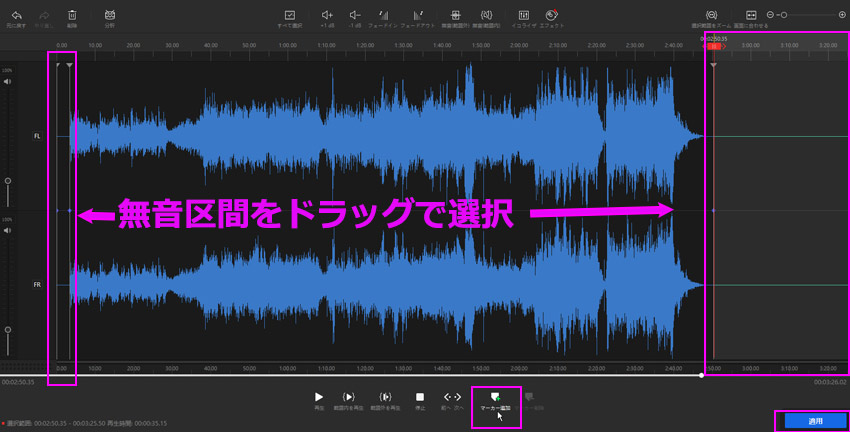Click Add Marker (マーカー追加)
Image resolution: width=850 pixels, height=432 pixels.
495,398
